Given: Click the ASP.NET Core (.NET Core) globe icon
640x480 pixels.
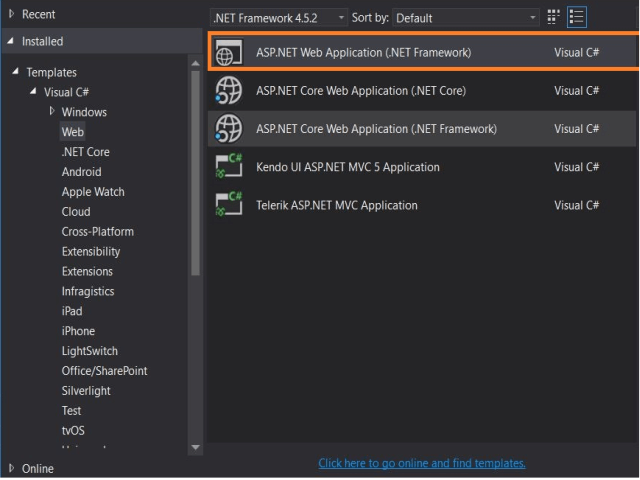Looking at the screenshot, I should (228, 91).
